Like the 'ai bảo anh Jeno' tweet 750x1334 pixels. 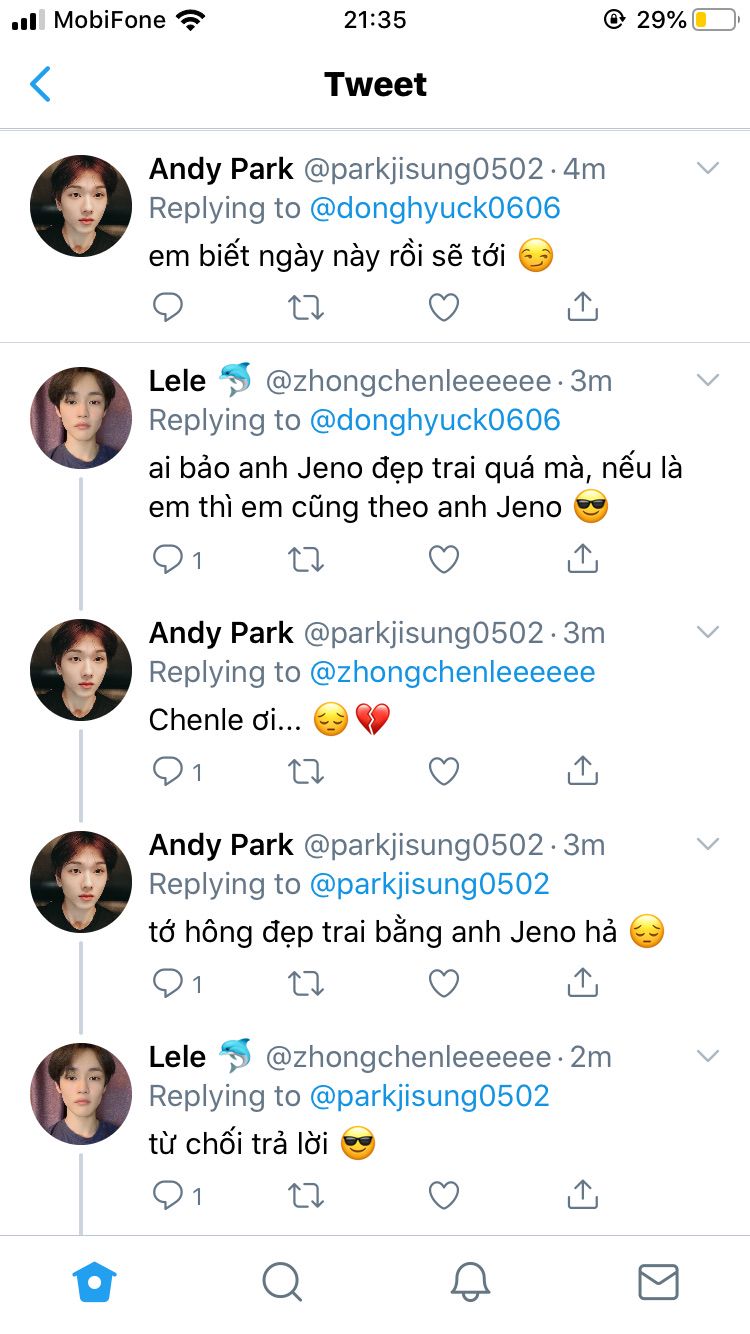click(x=444, y=560)
